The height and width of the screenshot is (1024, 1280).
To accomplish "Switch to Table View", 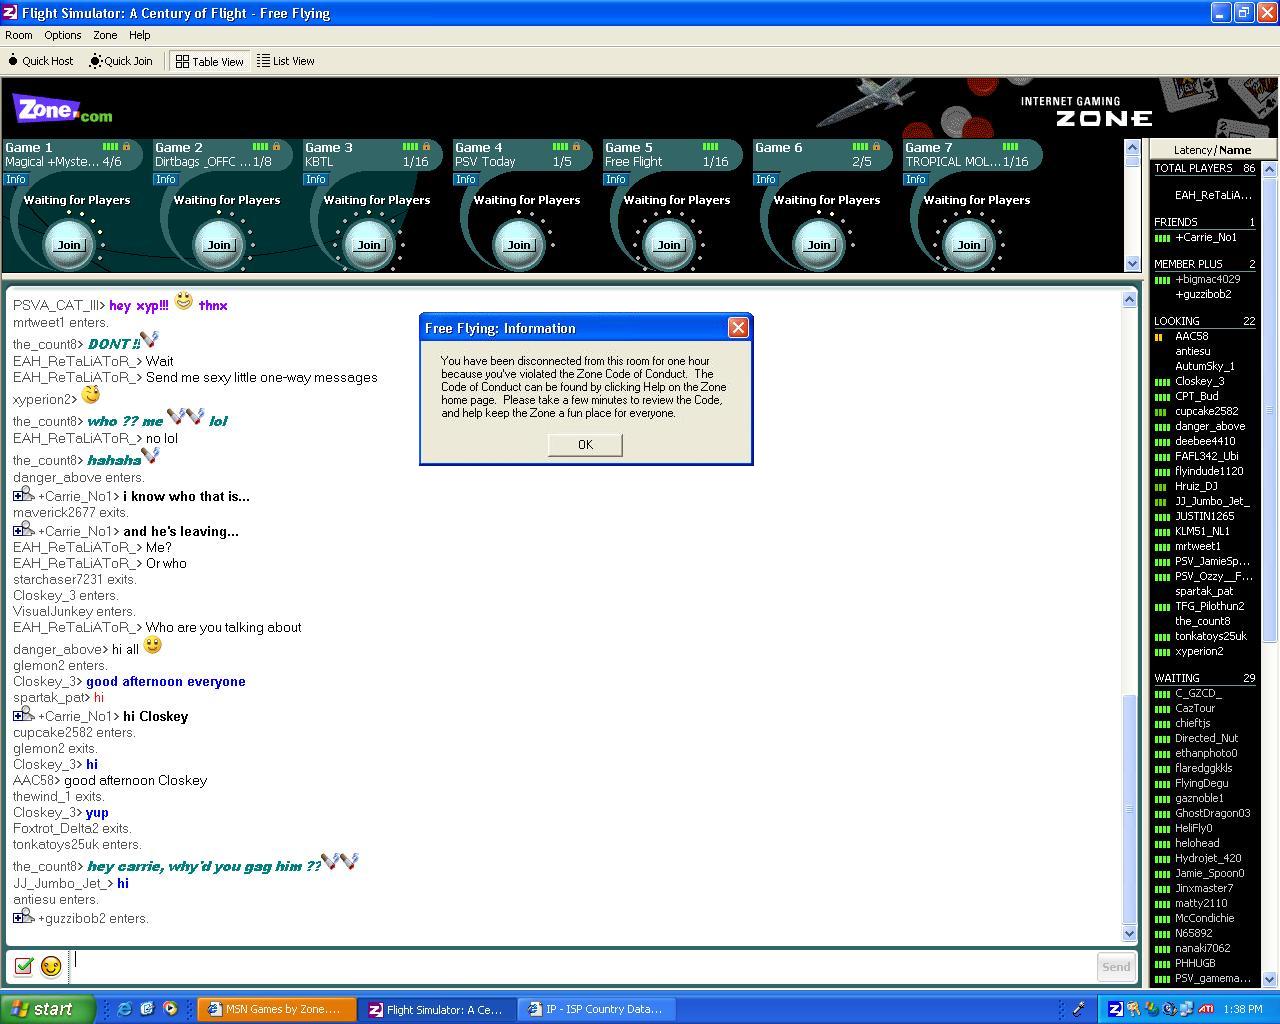I will click(210, 61).
